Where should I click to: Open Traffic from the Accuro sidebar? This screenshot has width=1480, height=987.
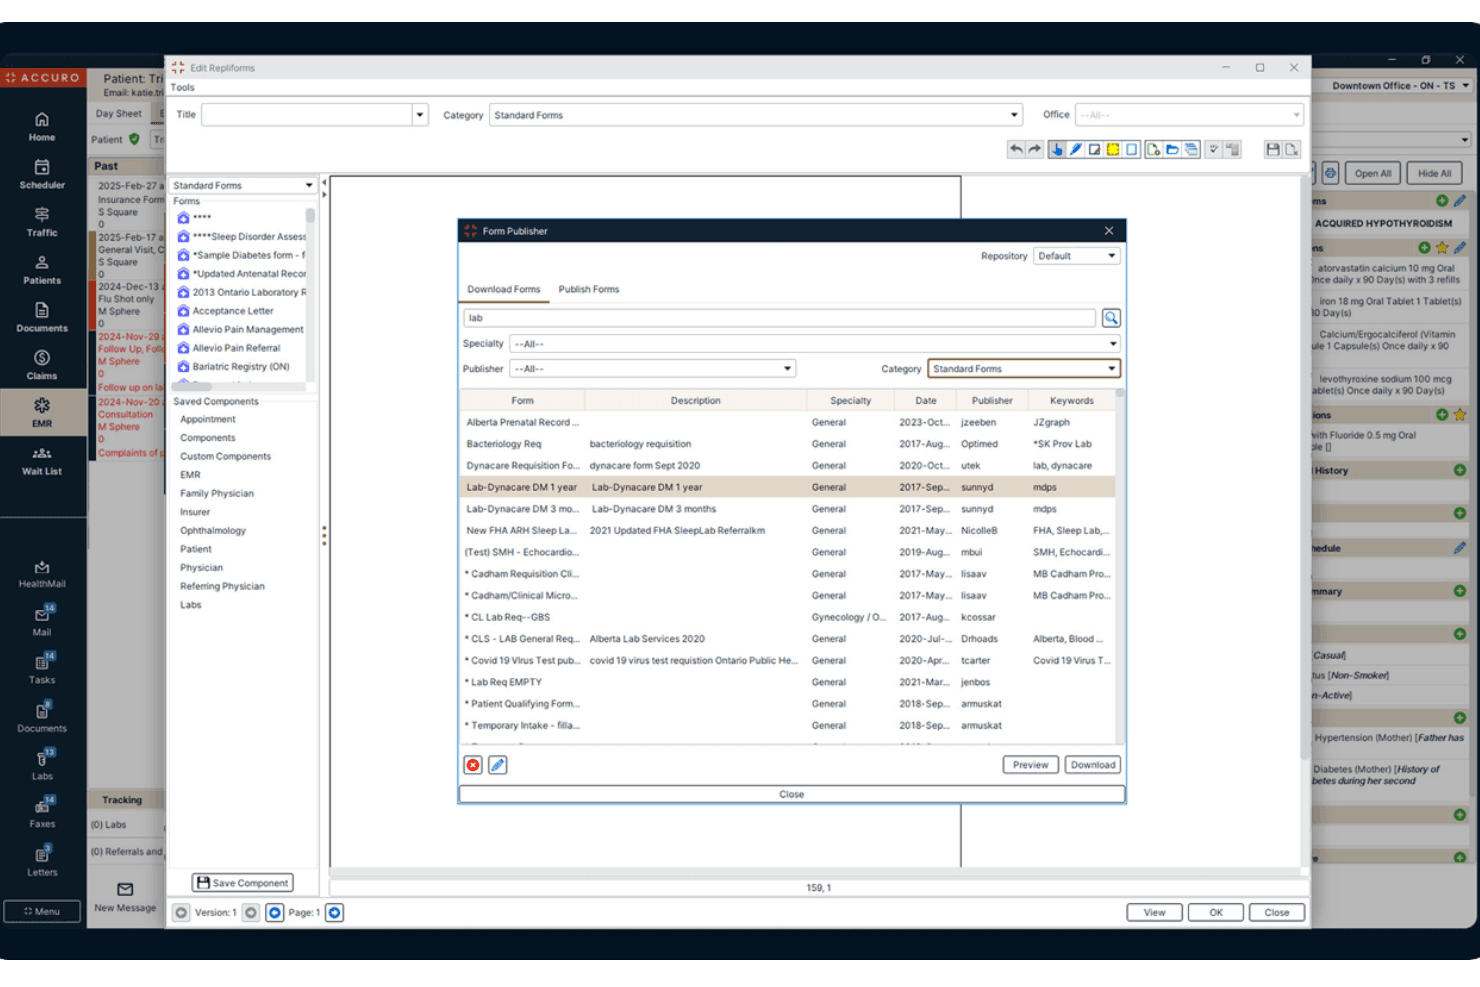42,221
